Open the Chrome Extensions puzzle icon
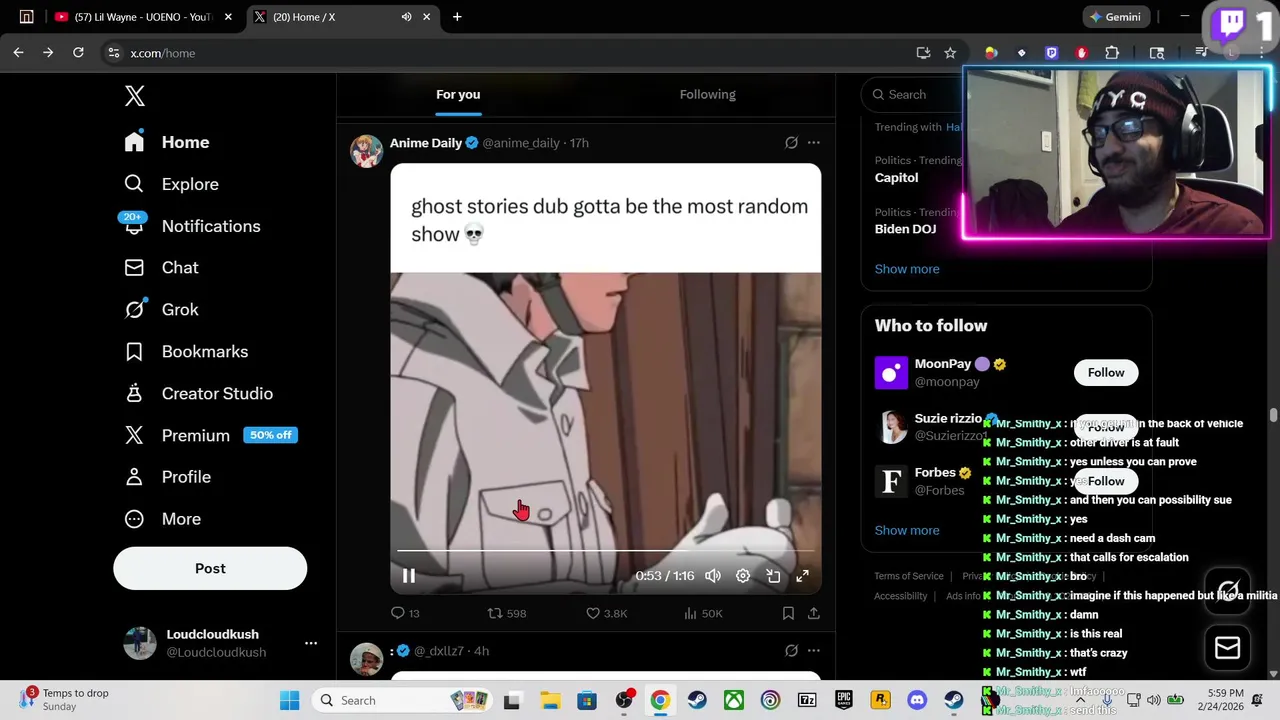Viewport: 1280px width, 720px height. [1112, 53]
